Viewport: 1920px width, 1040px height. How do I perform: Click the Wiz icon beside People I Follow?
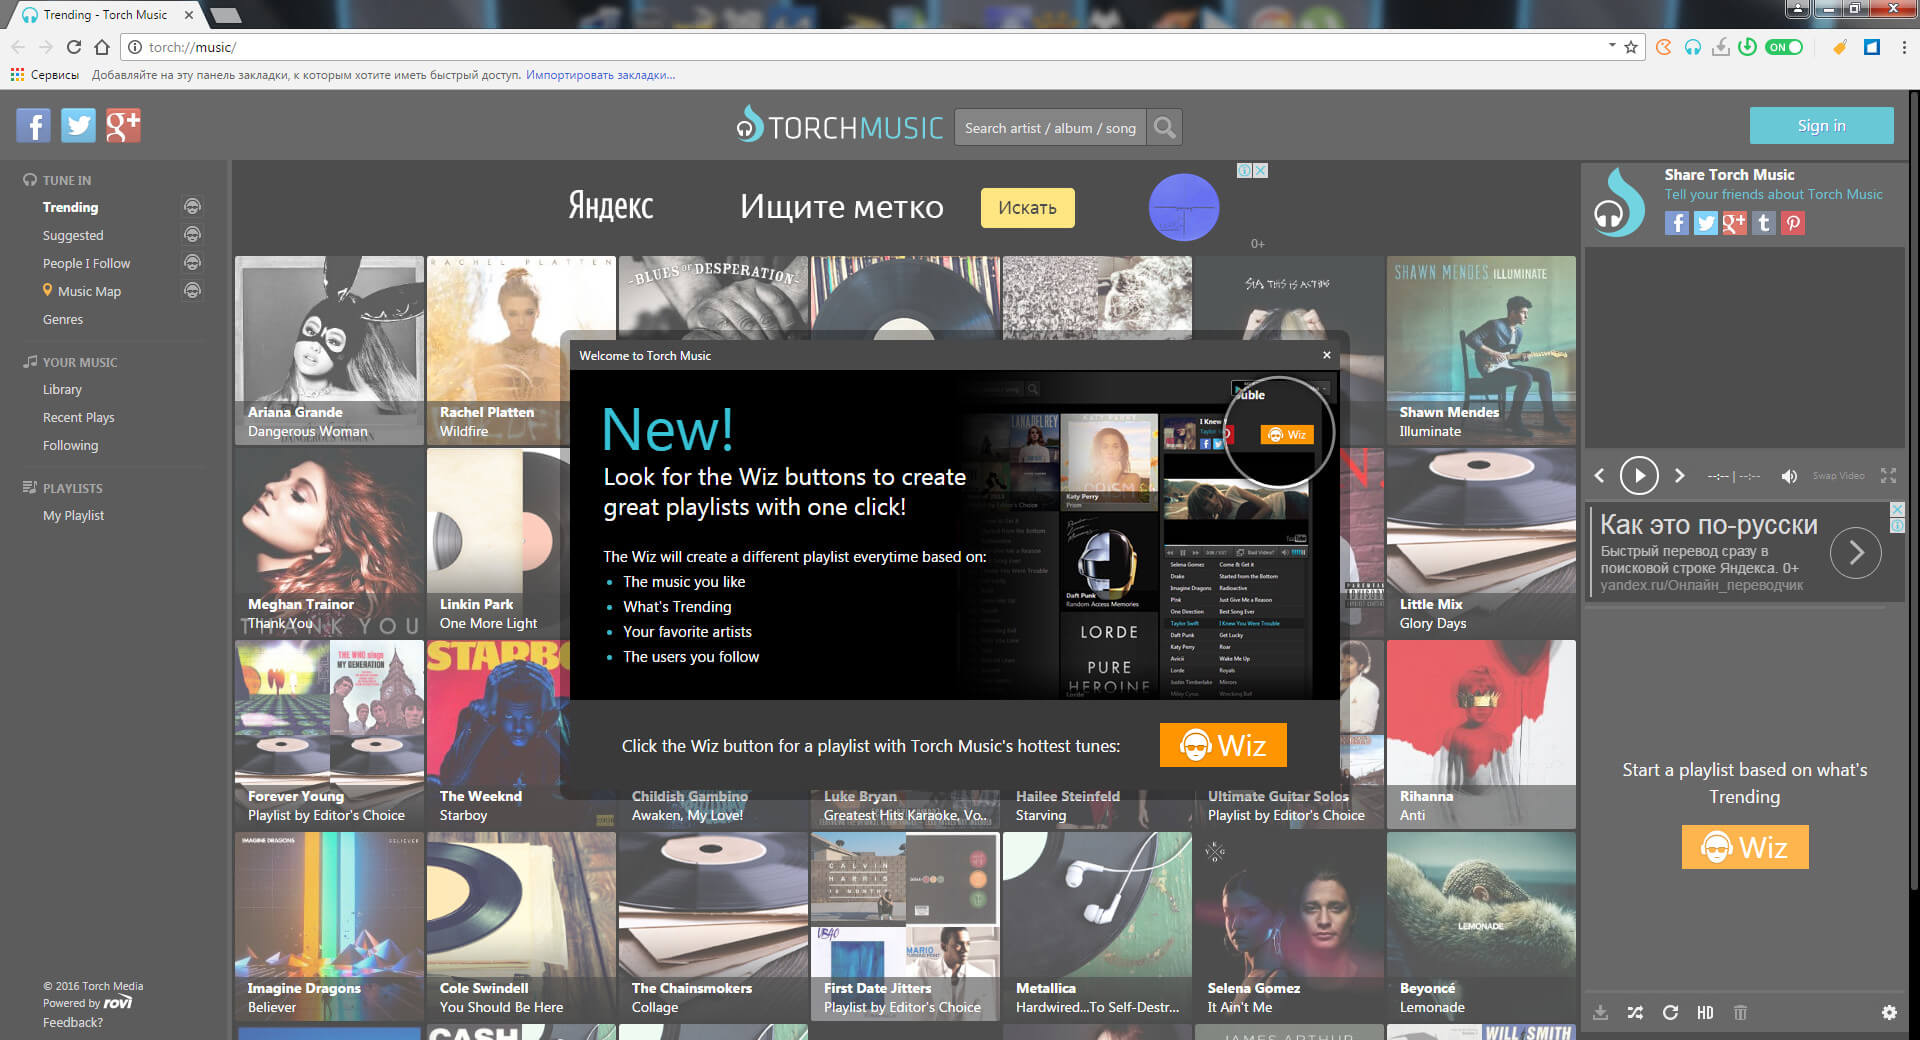point(193,262)
